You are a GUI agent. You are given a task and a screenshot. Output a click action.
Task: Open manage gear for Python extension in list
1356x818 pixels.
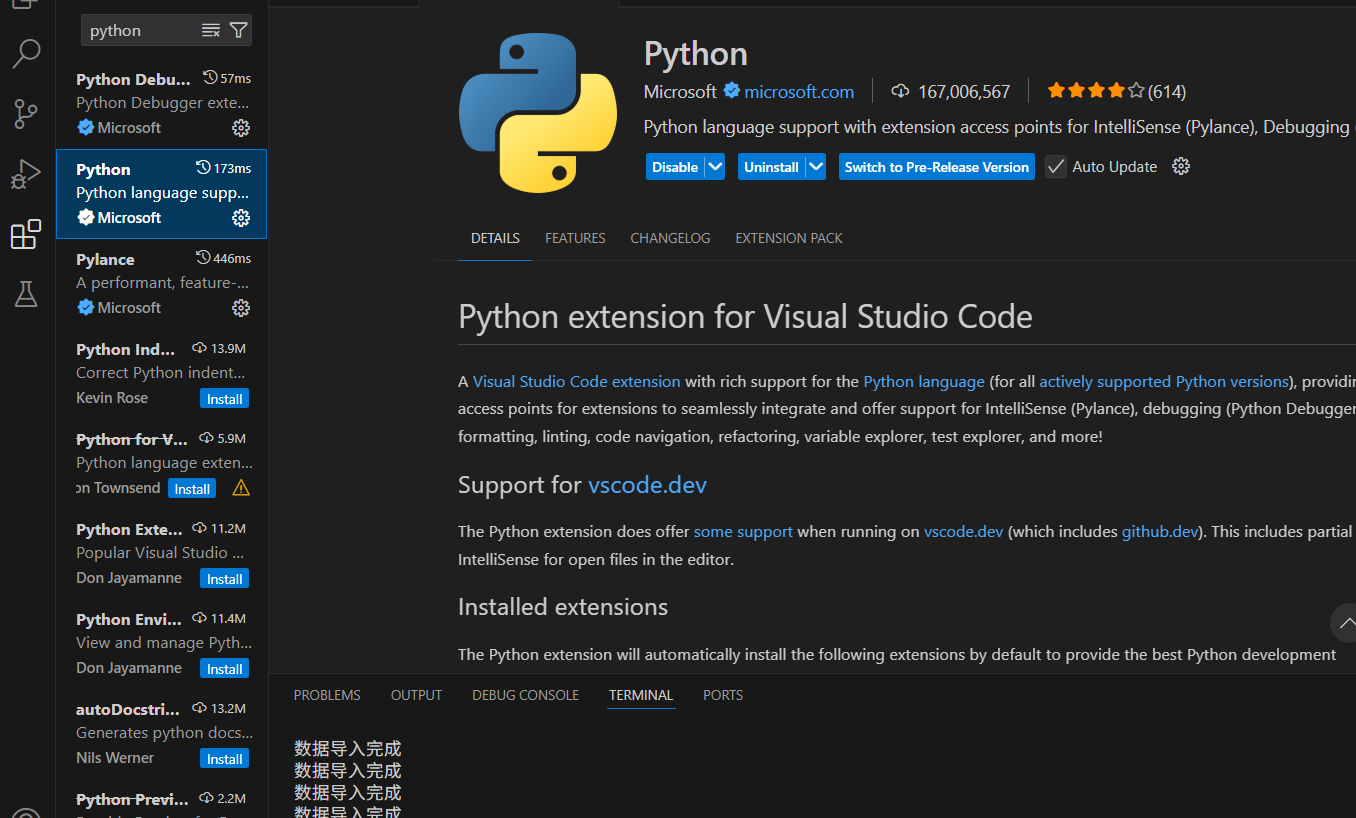[241, 218]
